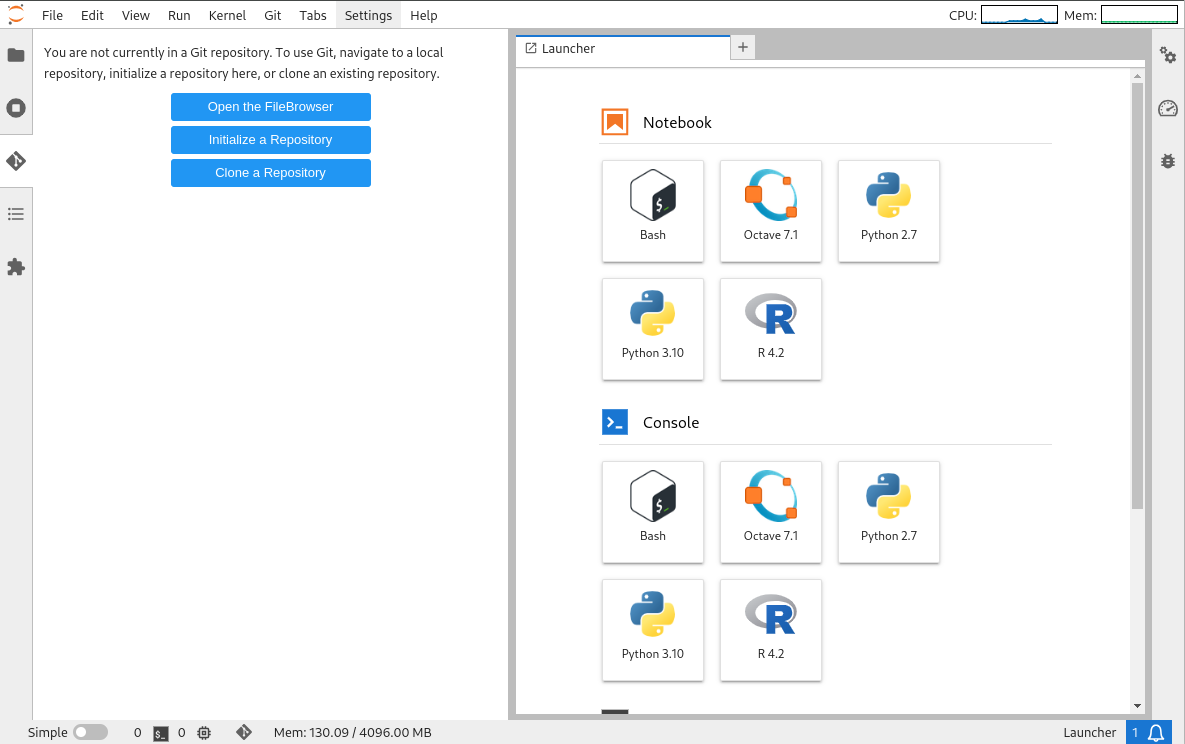The image size is (1185, 744).
Task: Click Open the FileBrowser button
Action: point(271,107)
